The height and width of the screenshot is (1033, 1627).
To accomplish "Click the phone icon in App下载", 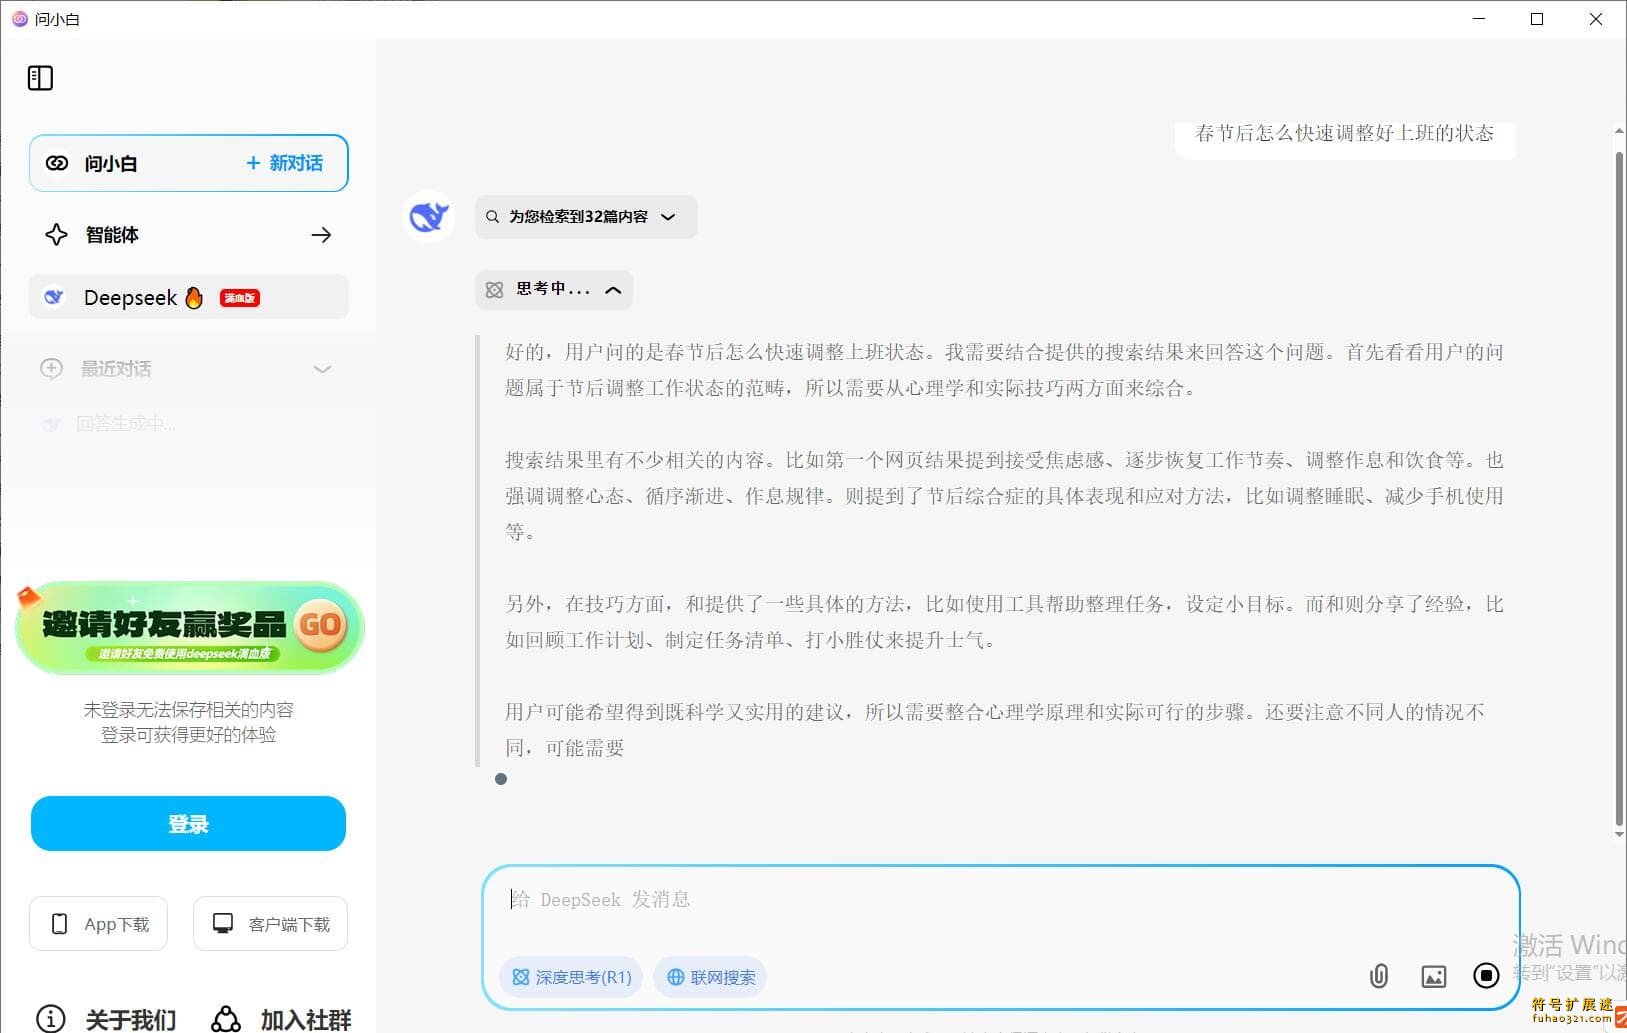I will pos(60,924).
